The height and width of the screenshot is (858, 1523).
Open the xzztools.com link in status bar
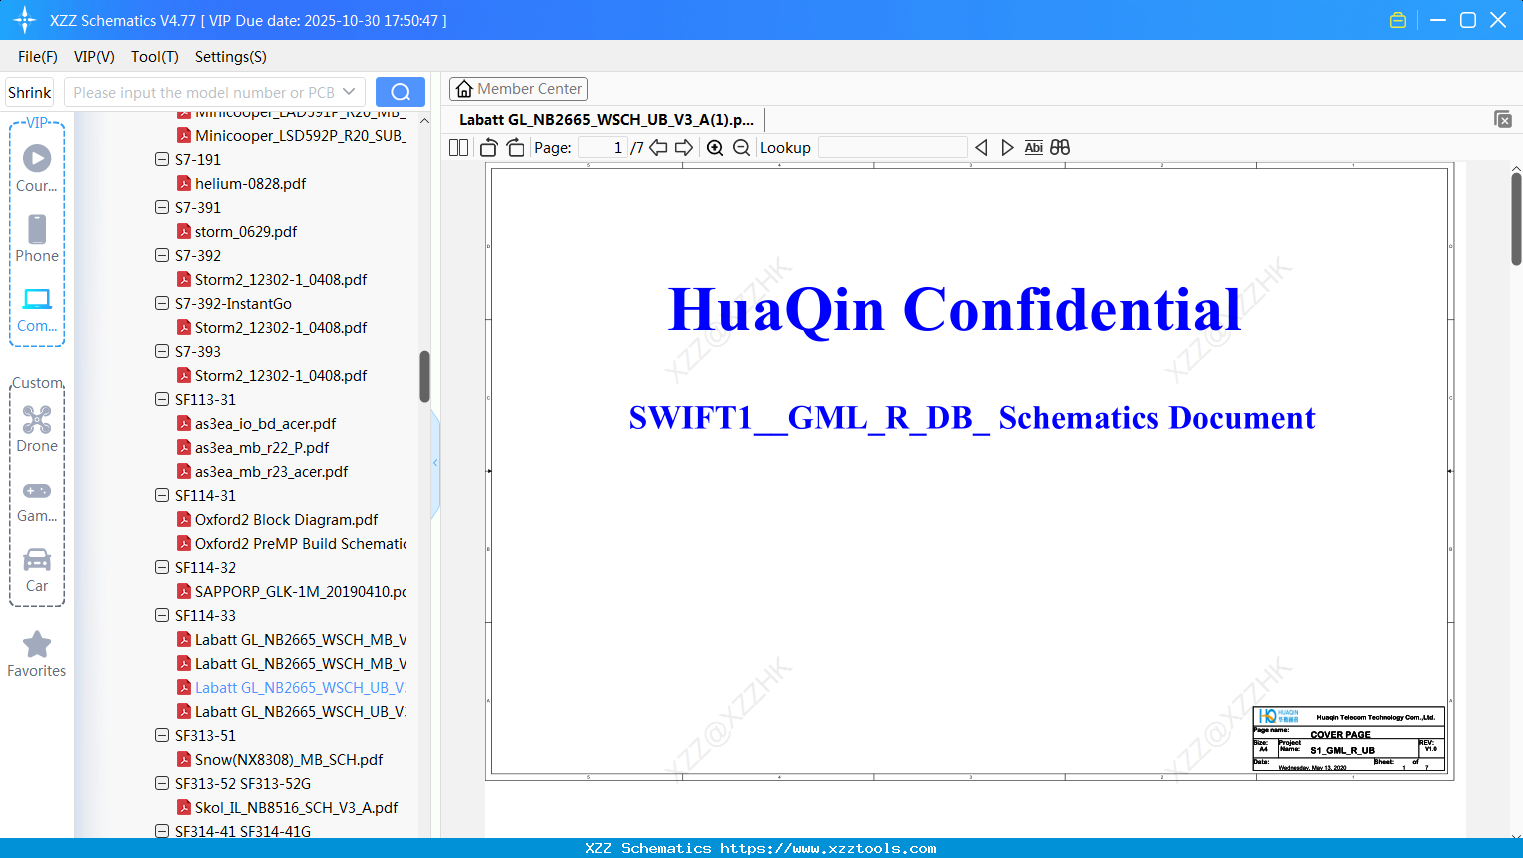828,848
